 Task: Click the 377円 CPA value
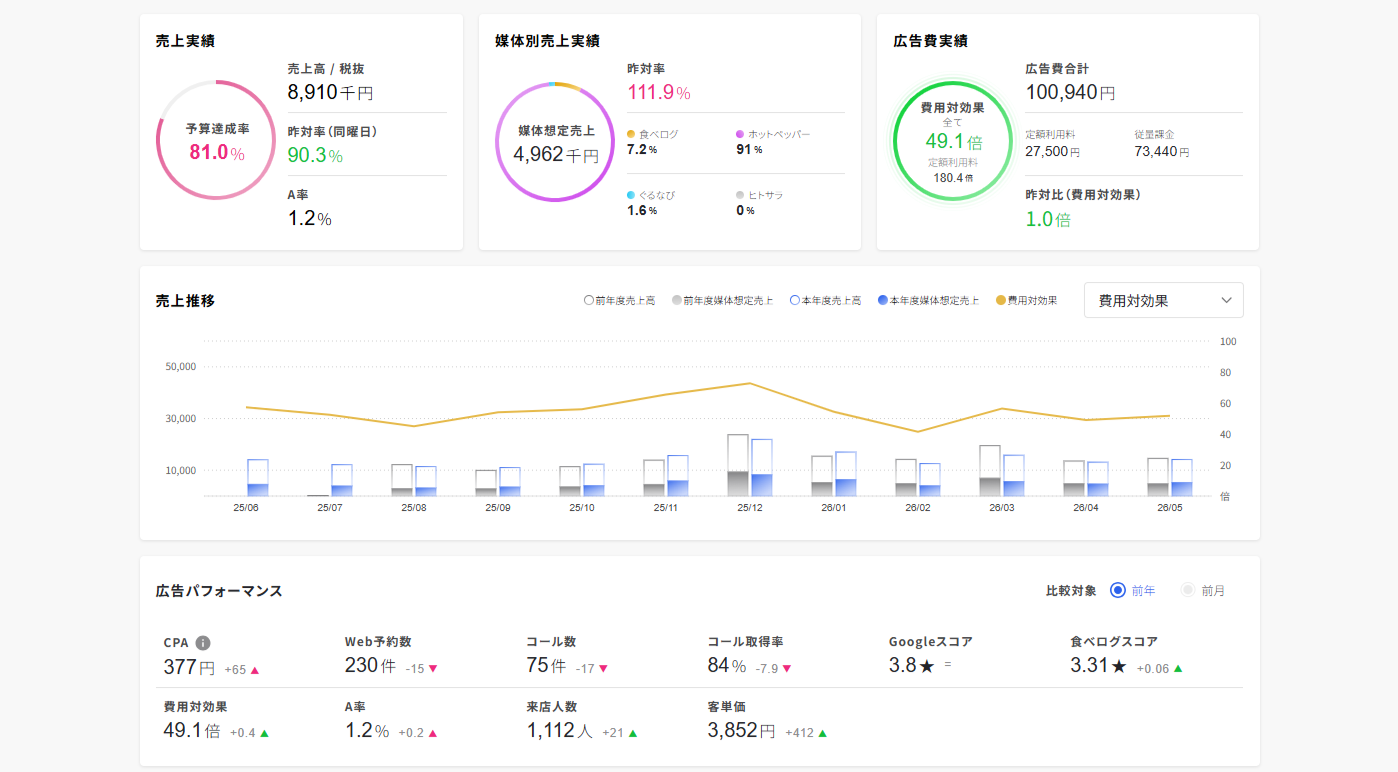tap(189, 667)
